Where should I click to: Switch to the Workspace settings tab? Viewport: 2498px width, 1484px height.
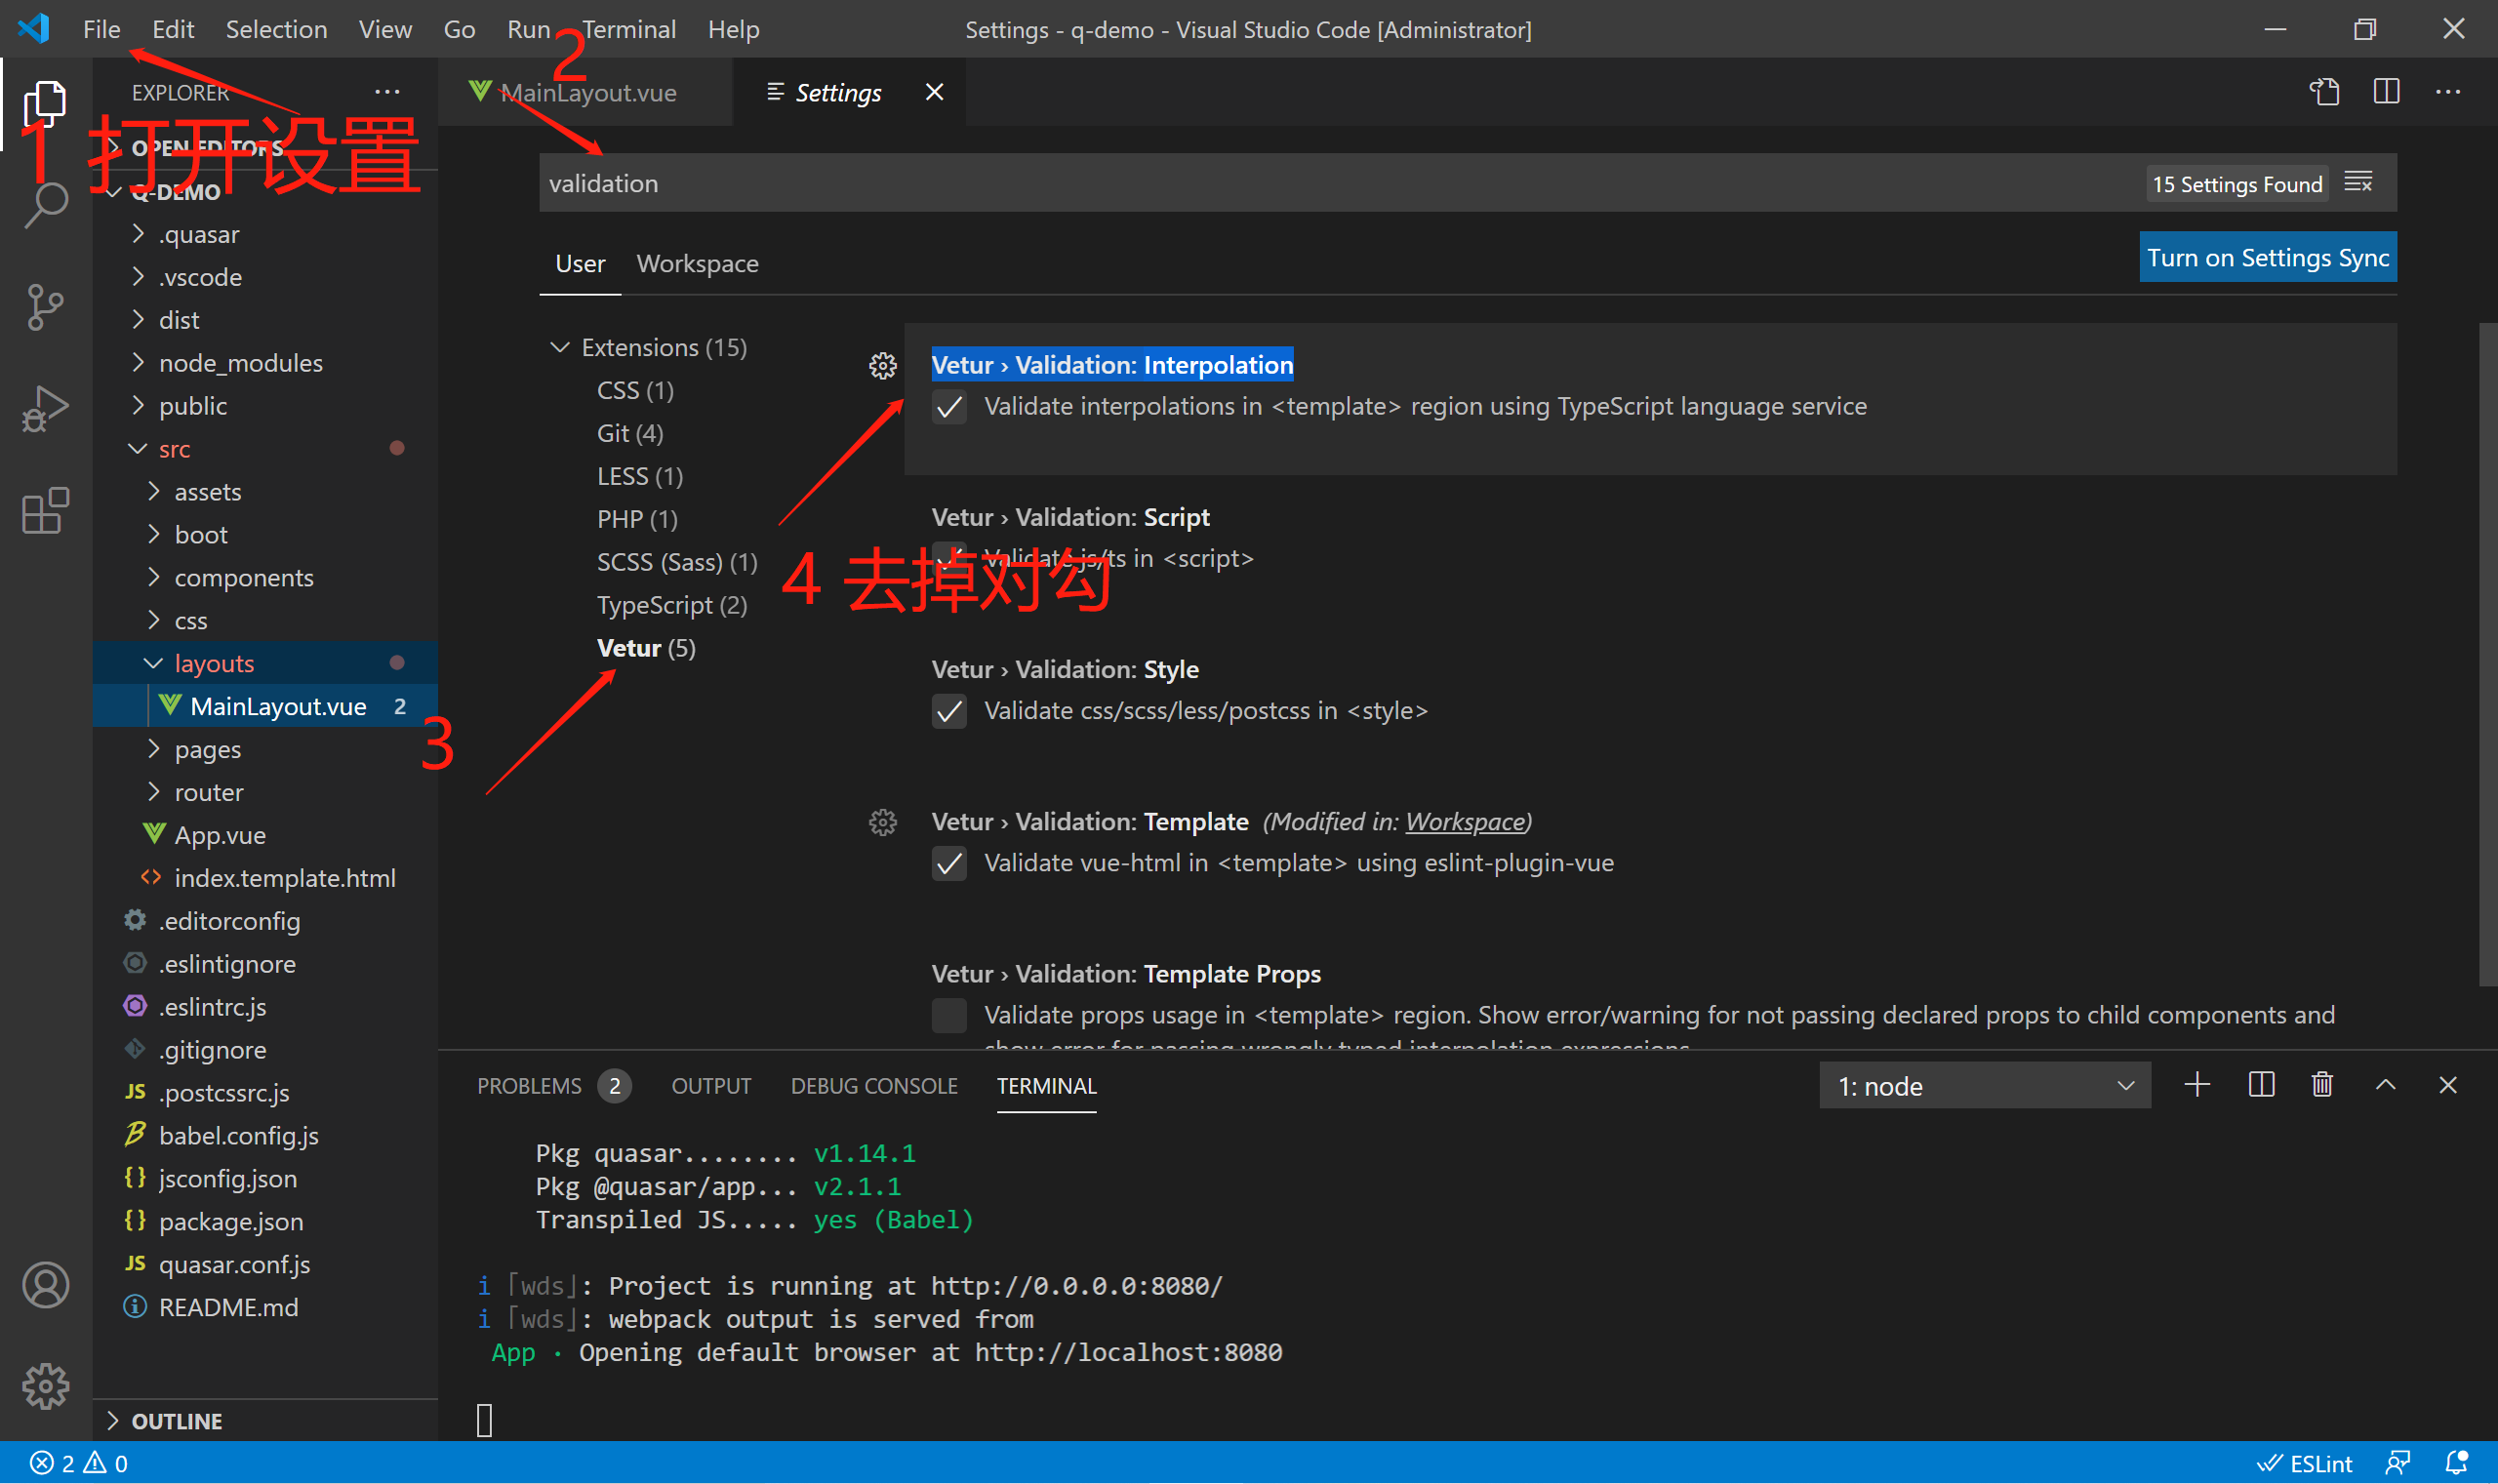[x=697, y=263]
